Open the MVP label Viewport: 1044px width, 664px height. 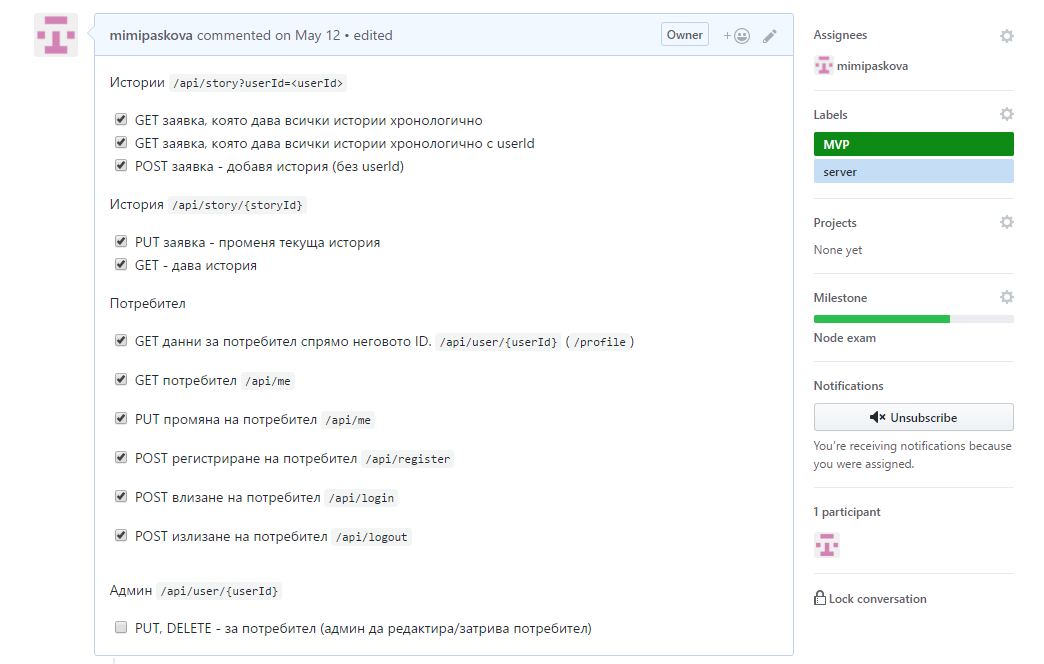click(x=913, y=144)
